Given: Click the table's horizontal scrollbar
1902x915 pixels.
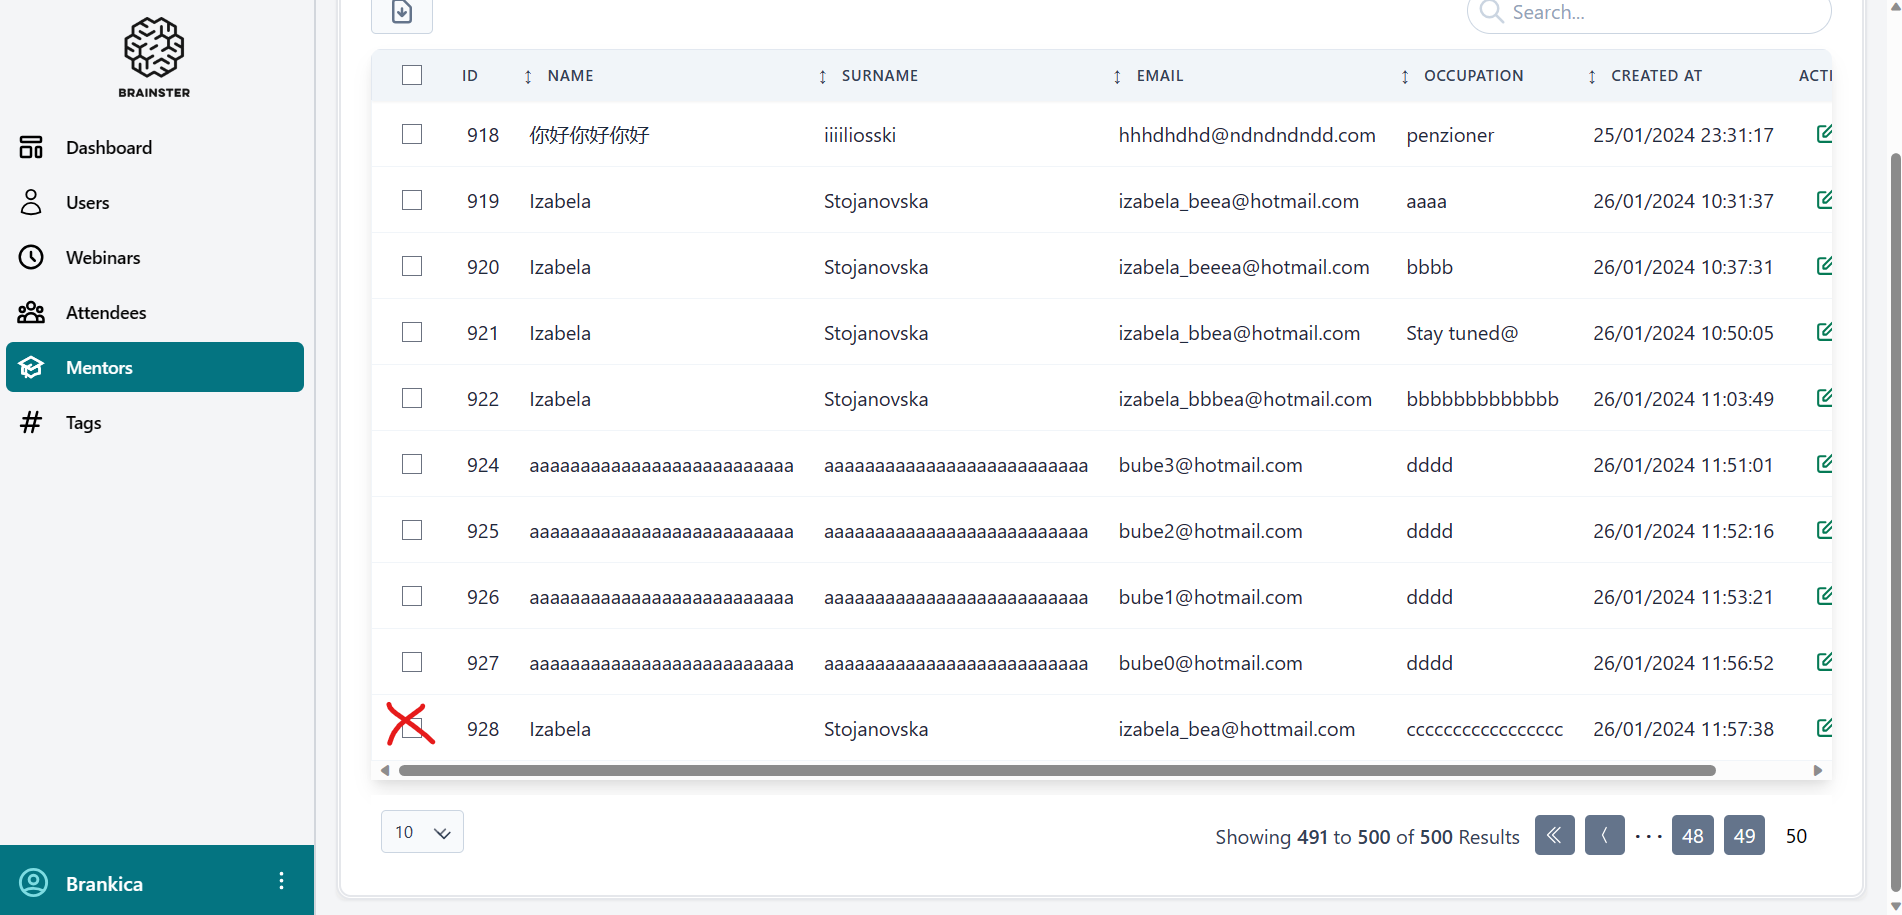Looking at the screenshot, I should pyautogui.click(x=1056, y=770).
